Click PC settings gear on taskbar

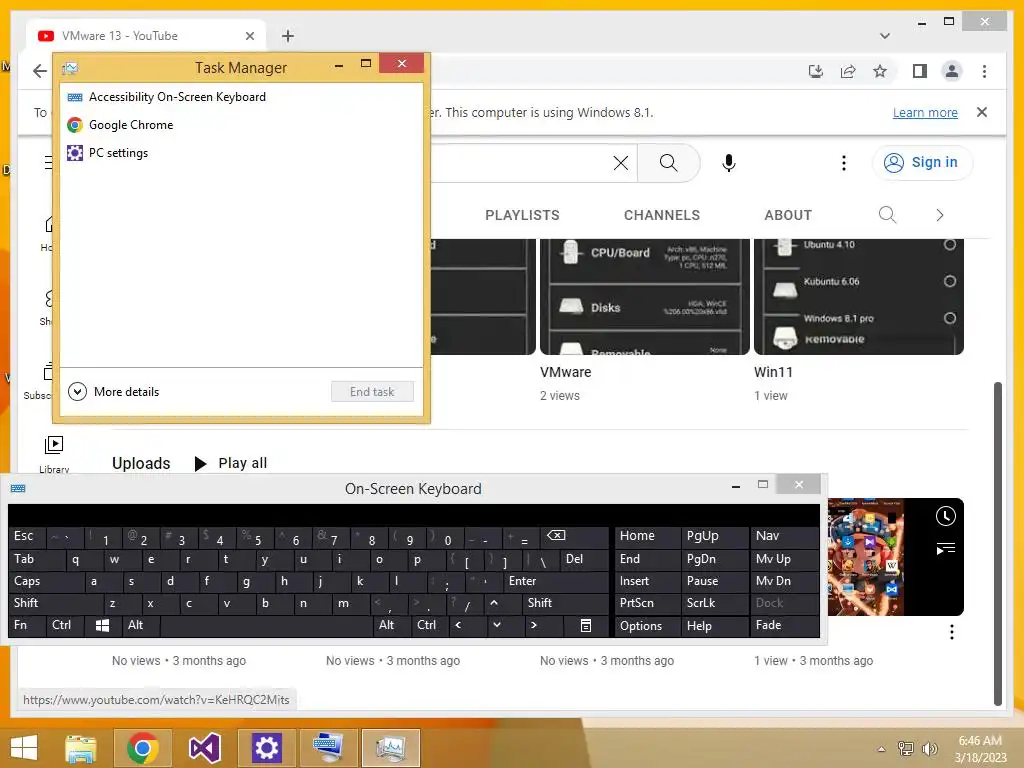point(266,748)
